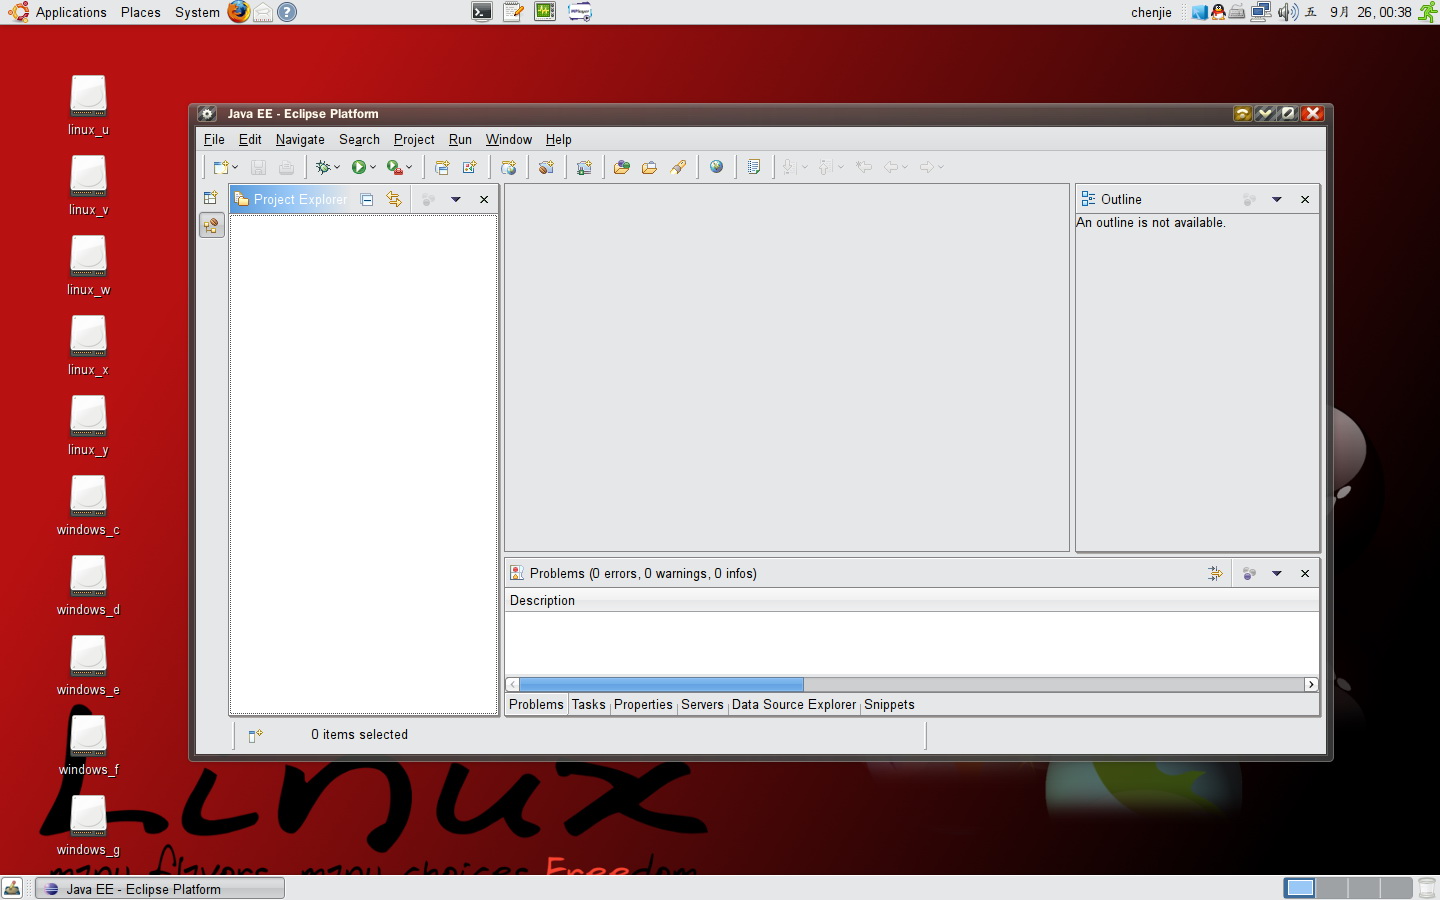1440x900 pixels.
Task: Open the Forward navigation history dropdown
Action: 941,167
